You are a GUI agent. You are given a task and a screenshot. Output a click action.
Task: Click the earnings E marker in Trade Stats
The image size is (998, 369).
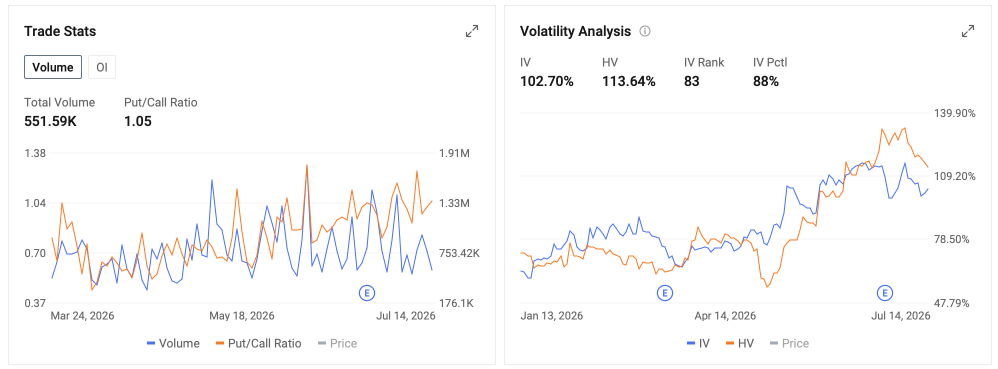point(367,293)
